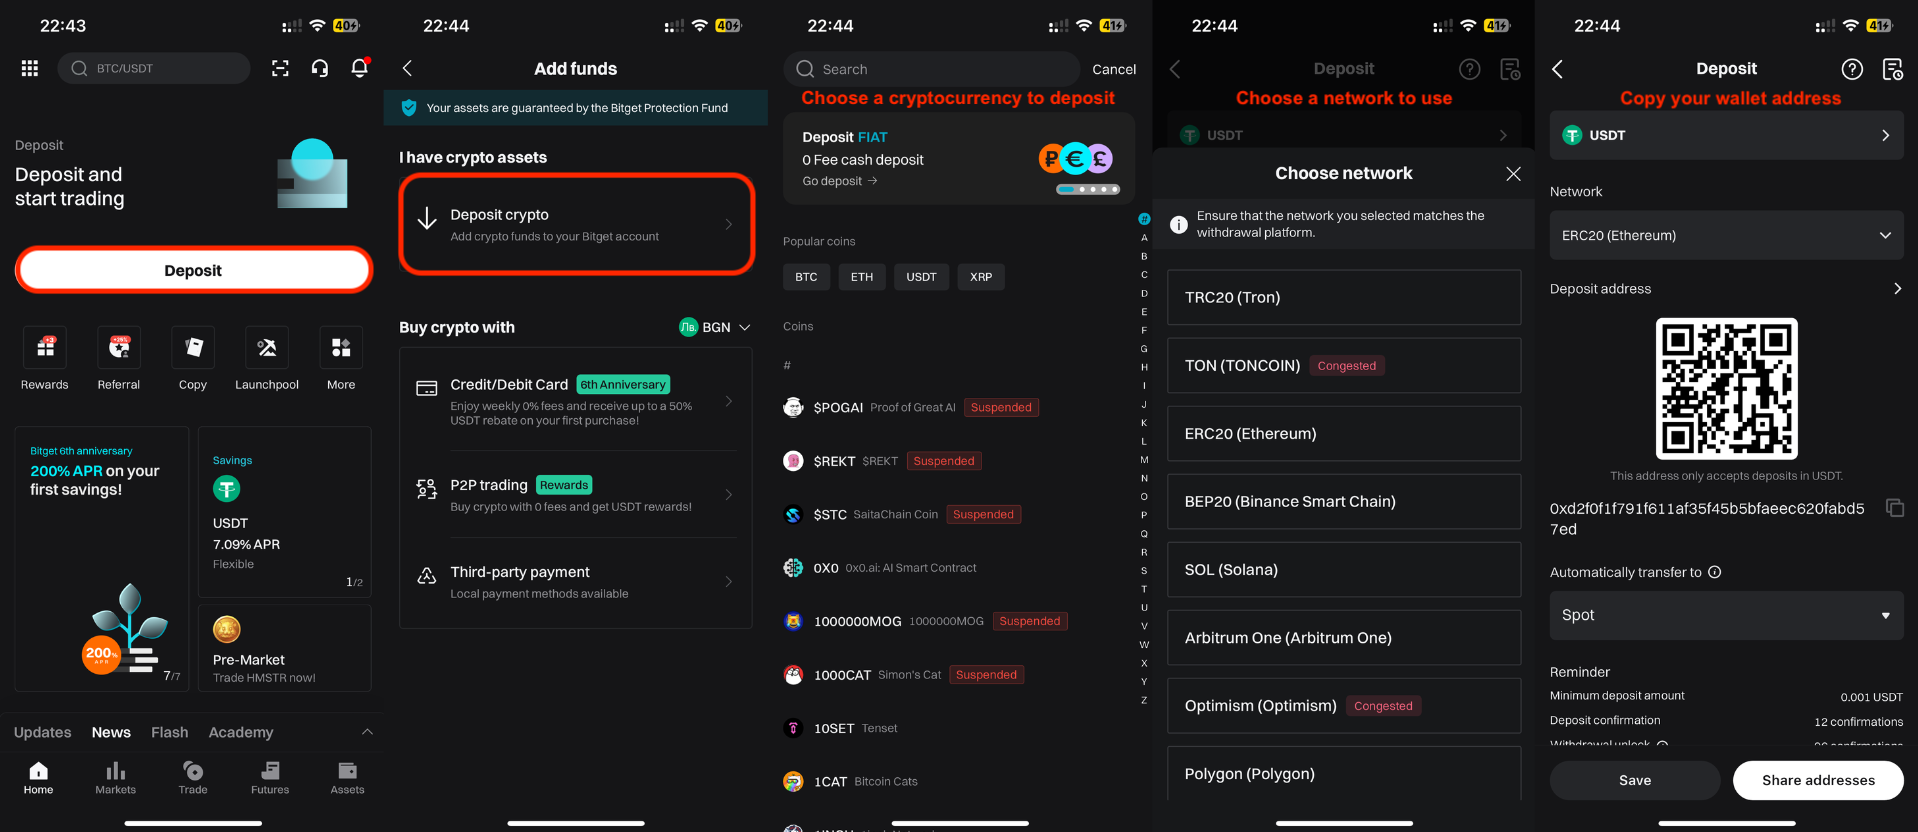Viewport: 1918px width, 832px height.
Task: Open 10SET Tenset coin row
Action: tap(960, 728)
